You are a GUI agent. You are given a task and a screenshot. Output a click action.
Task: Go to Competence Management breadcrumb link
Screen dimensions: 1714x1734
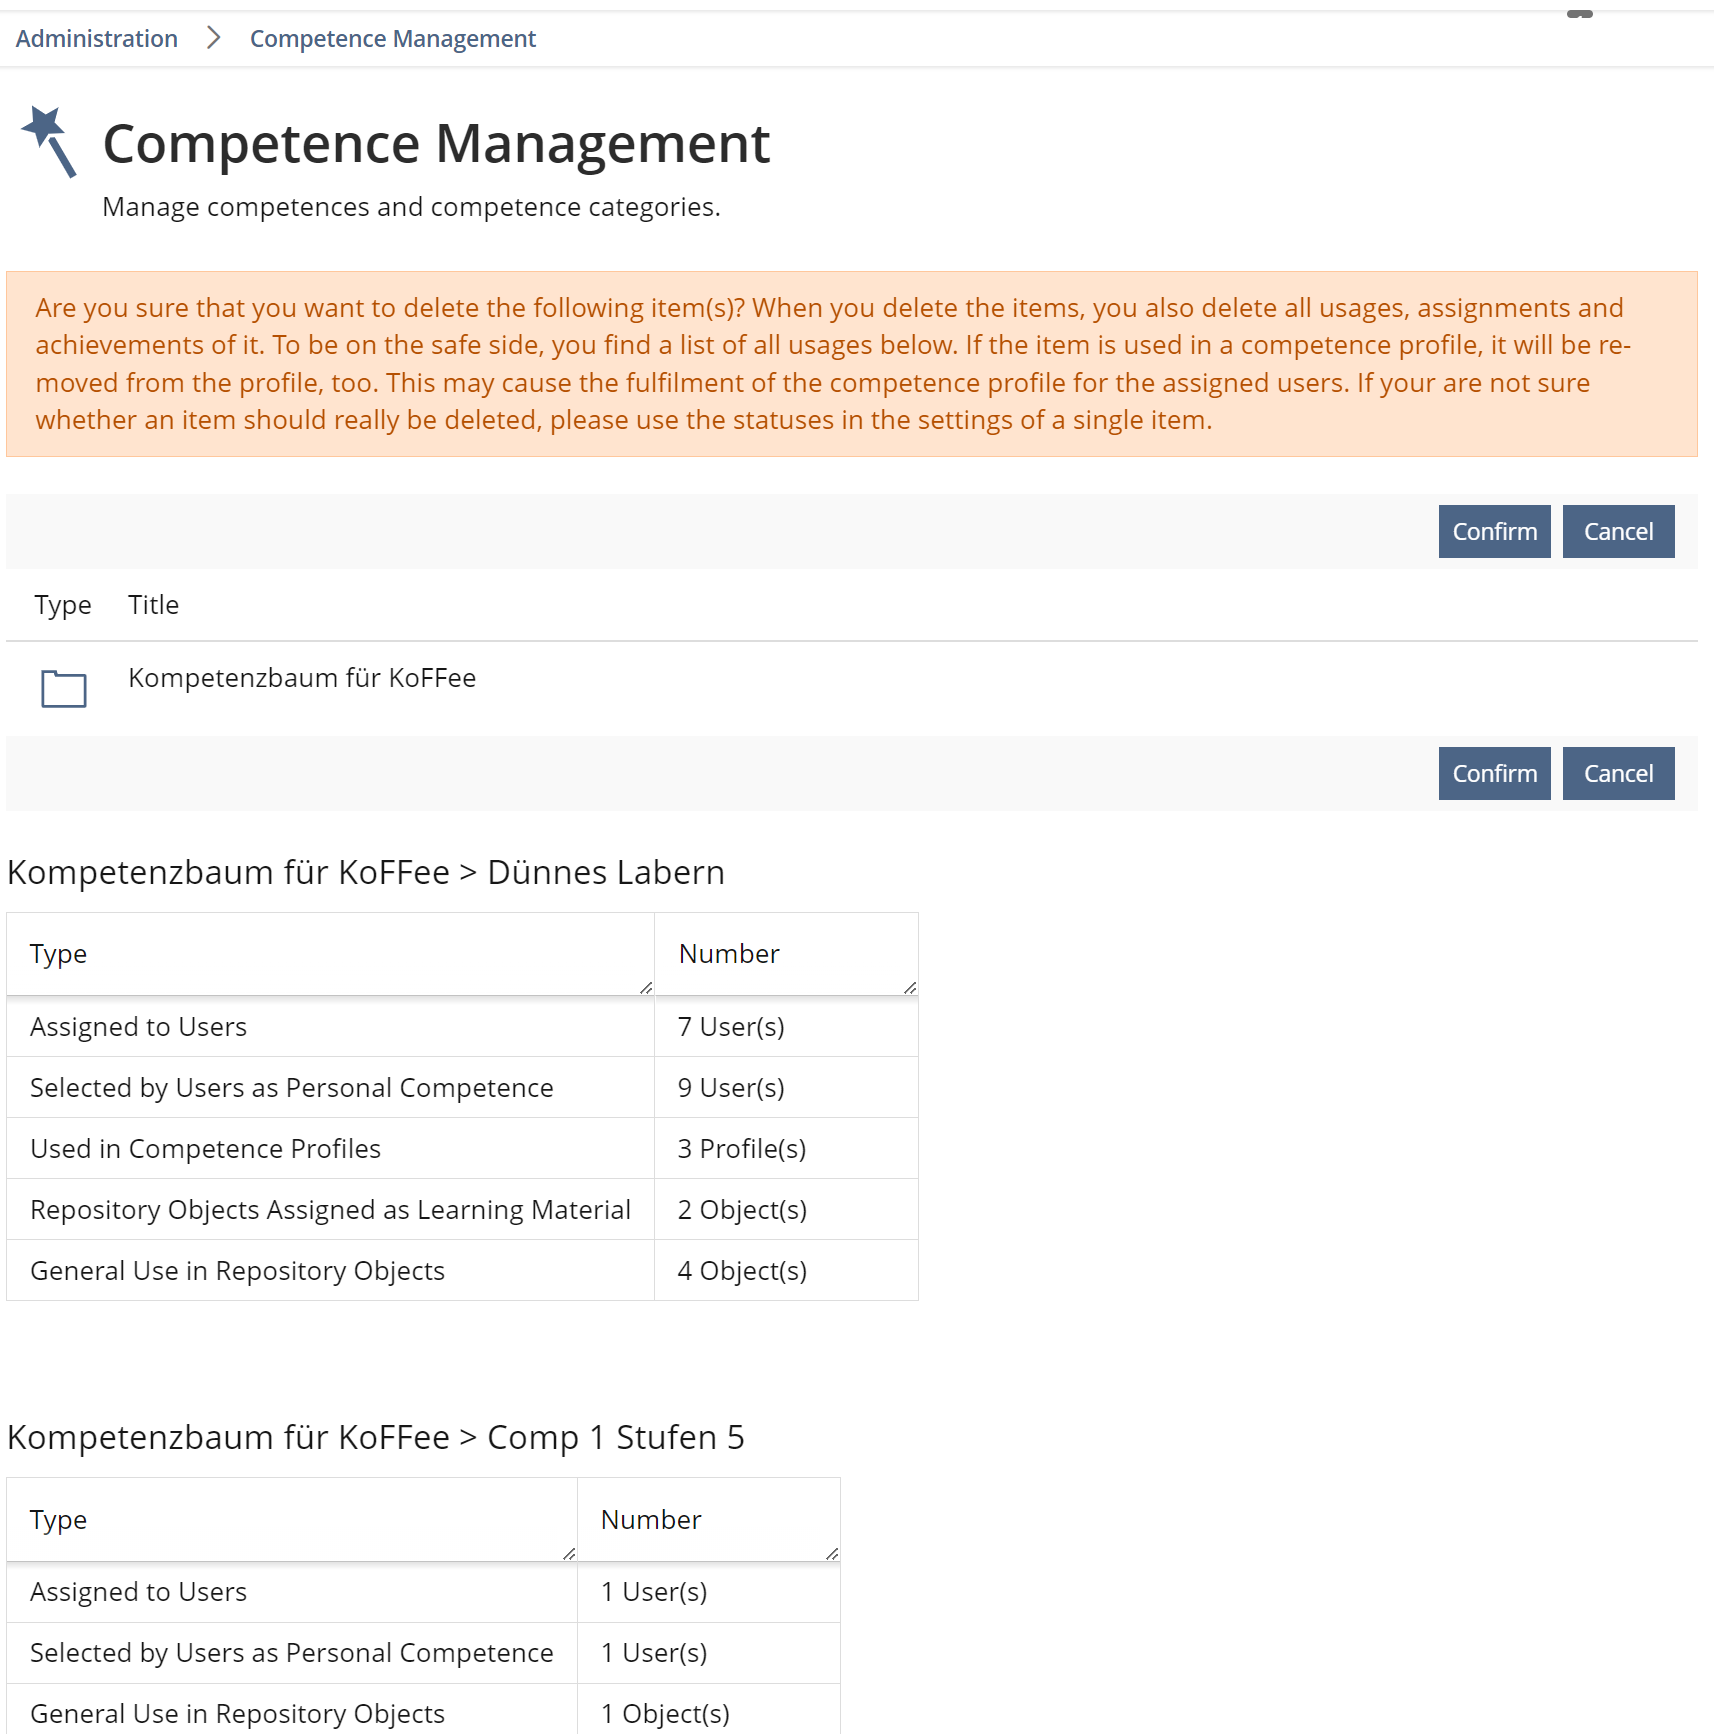[393, 38]
